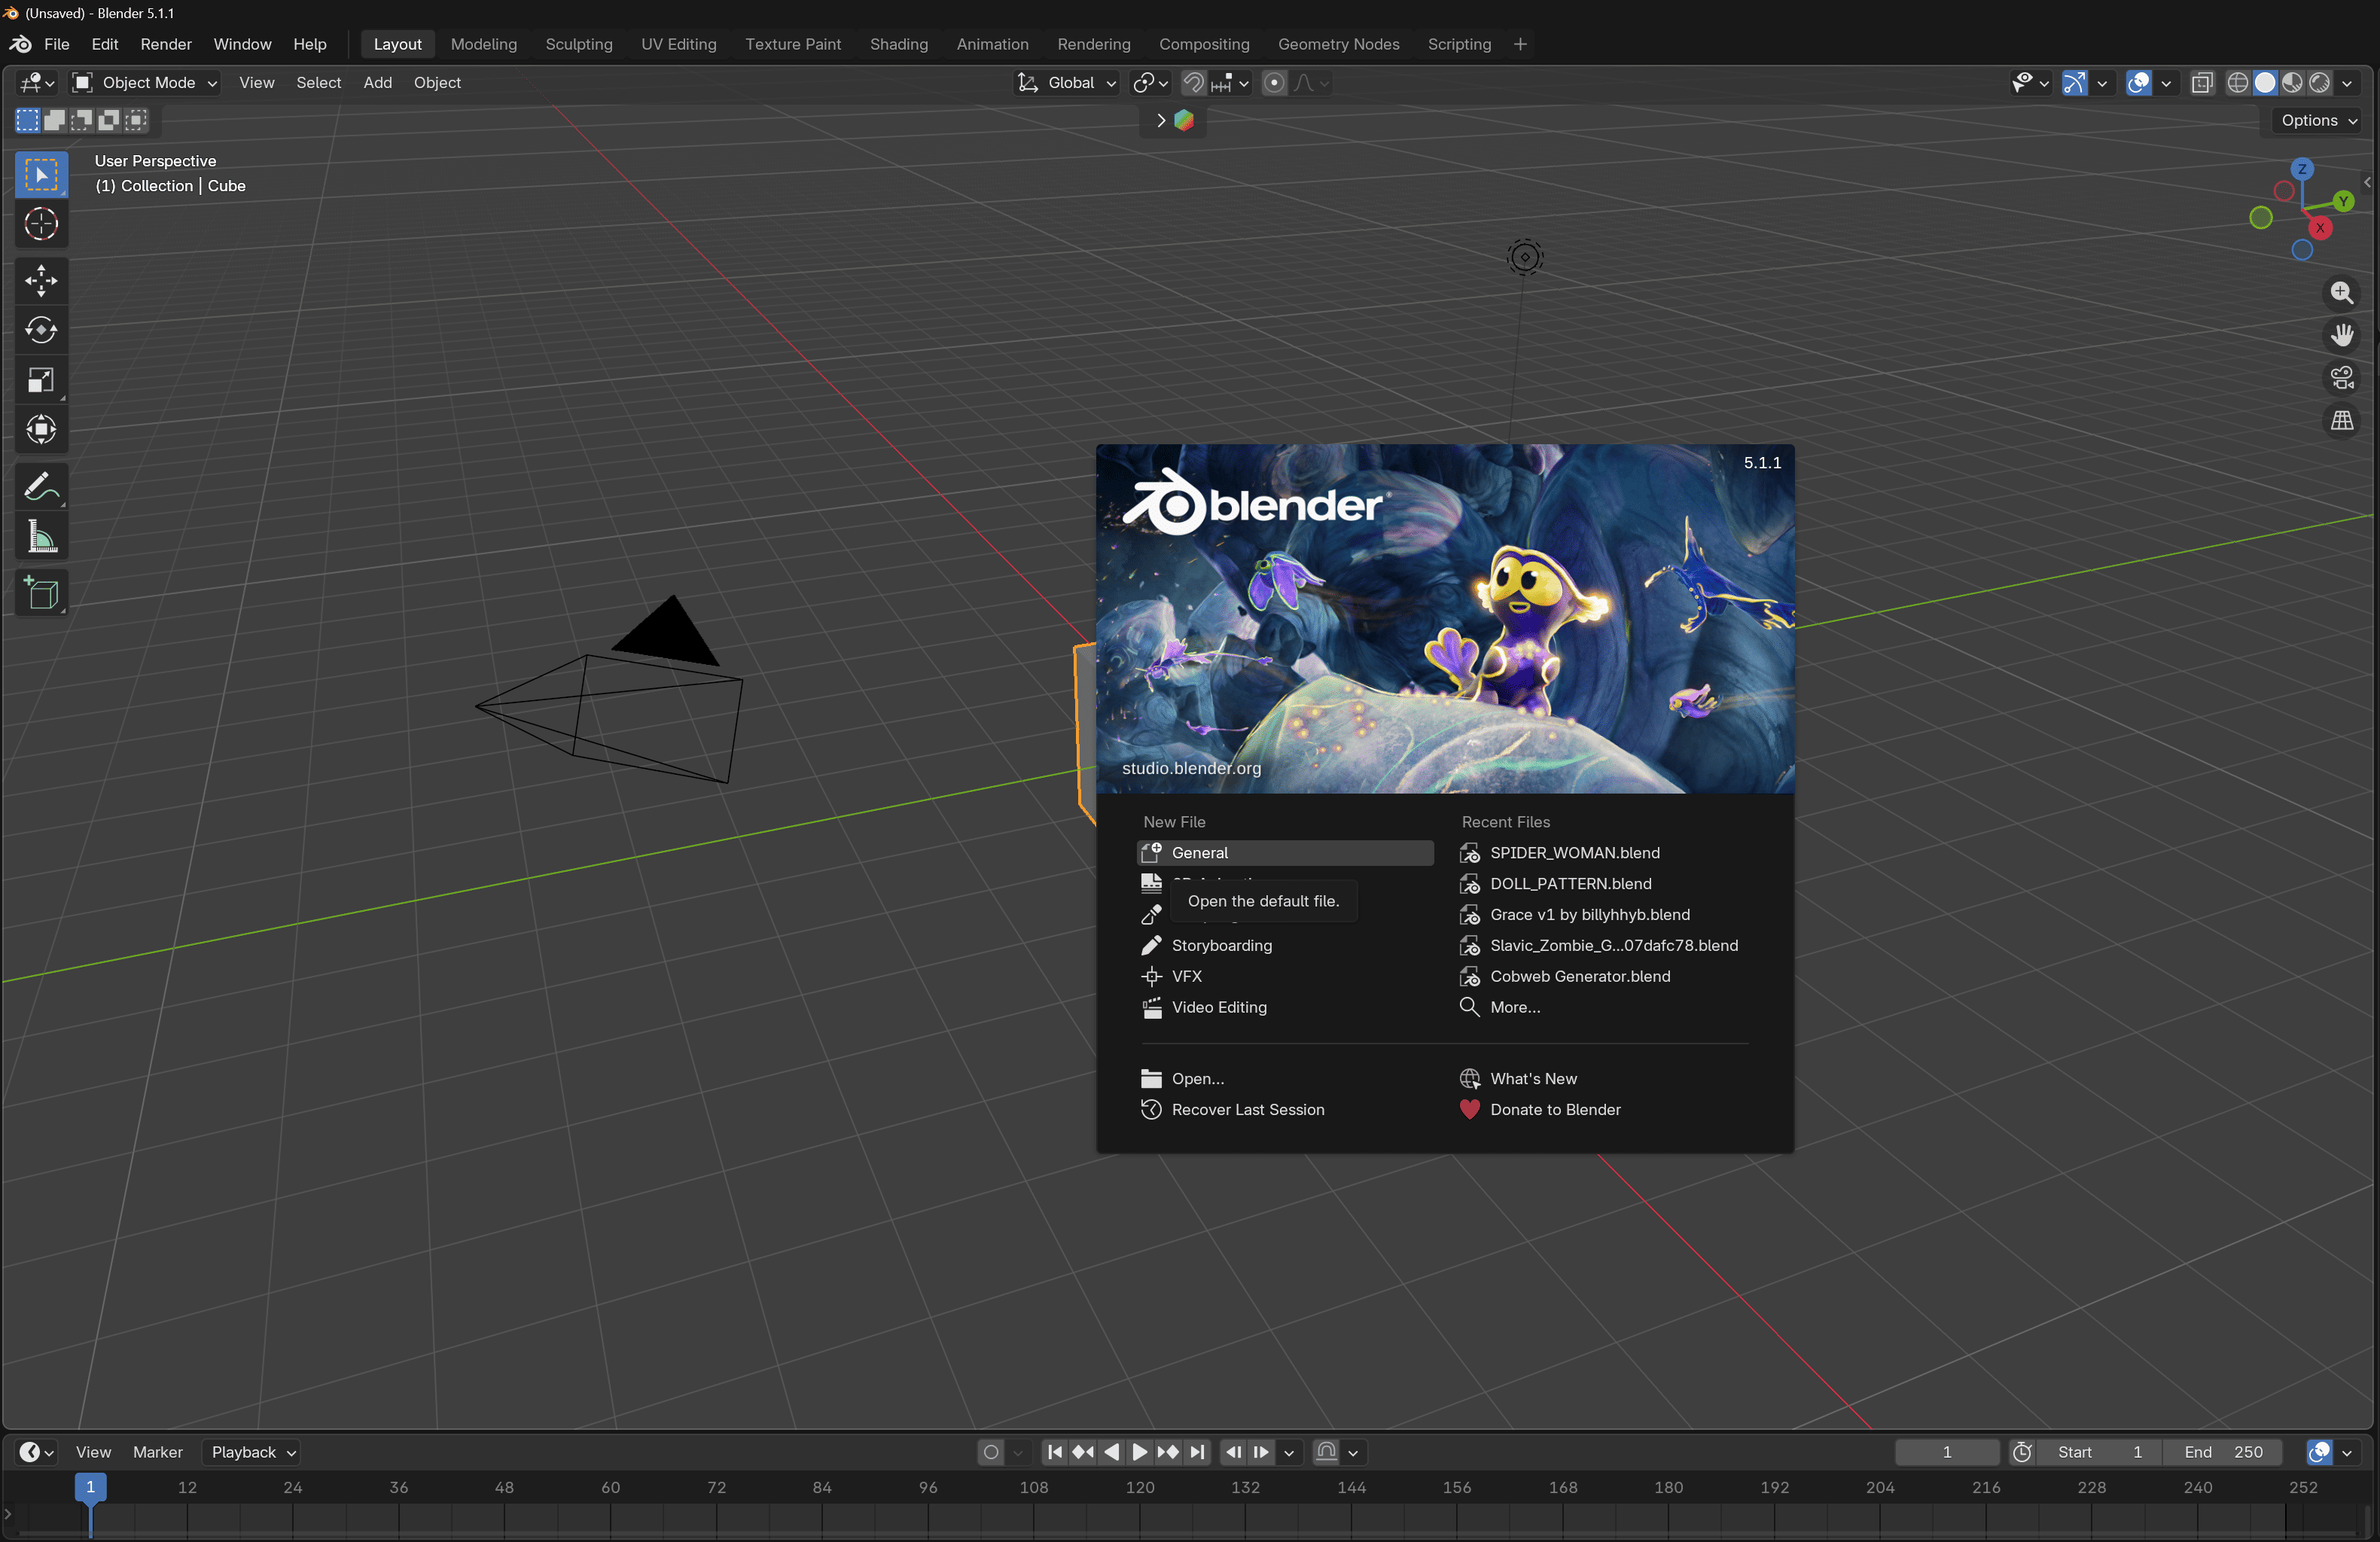Switch to material preview shading

coord(2292,83)
